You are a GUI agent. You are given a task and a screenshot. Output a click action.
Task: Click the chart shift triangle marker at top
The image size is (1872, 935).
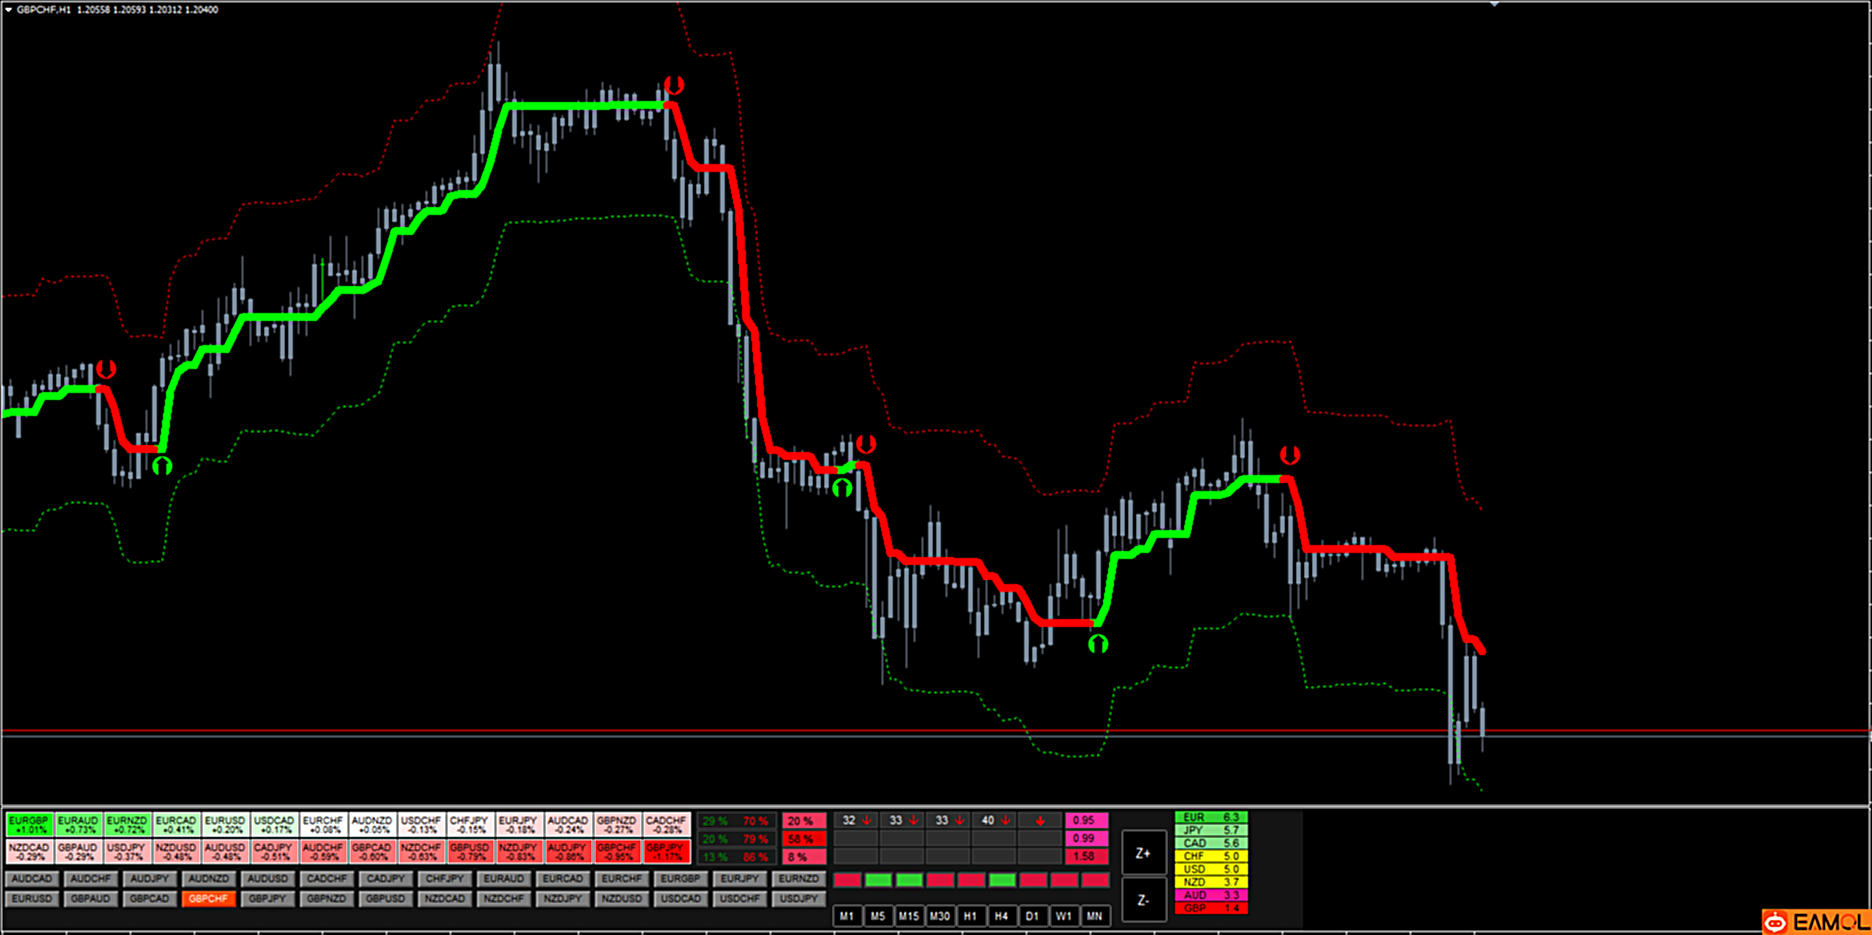point(1494,5)
